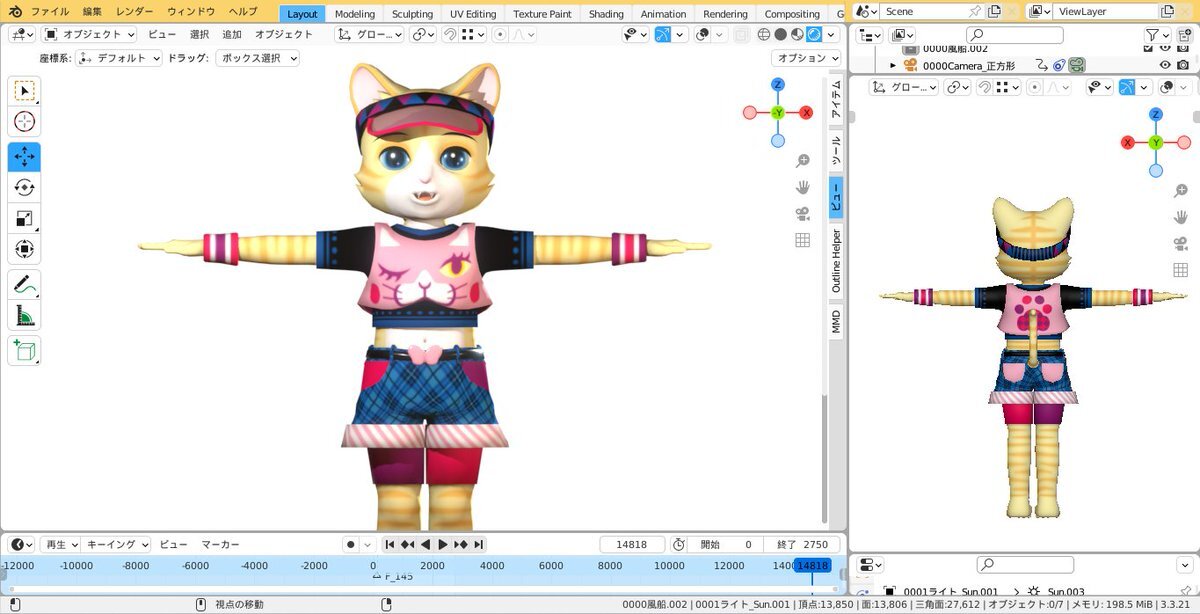
Task: Switch perspective/orthographic grid icon in main viewport
Action: (802, 240)
